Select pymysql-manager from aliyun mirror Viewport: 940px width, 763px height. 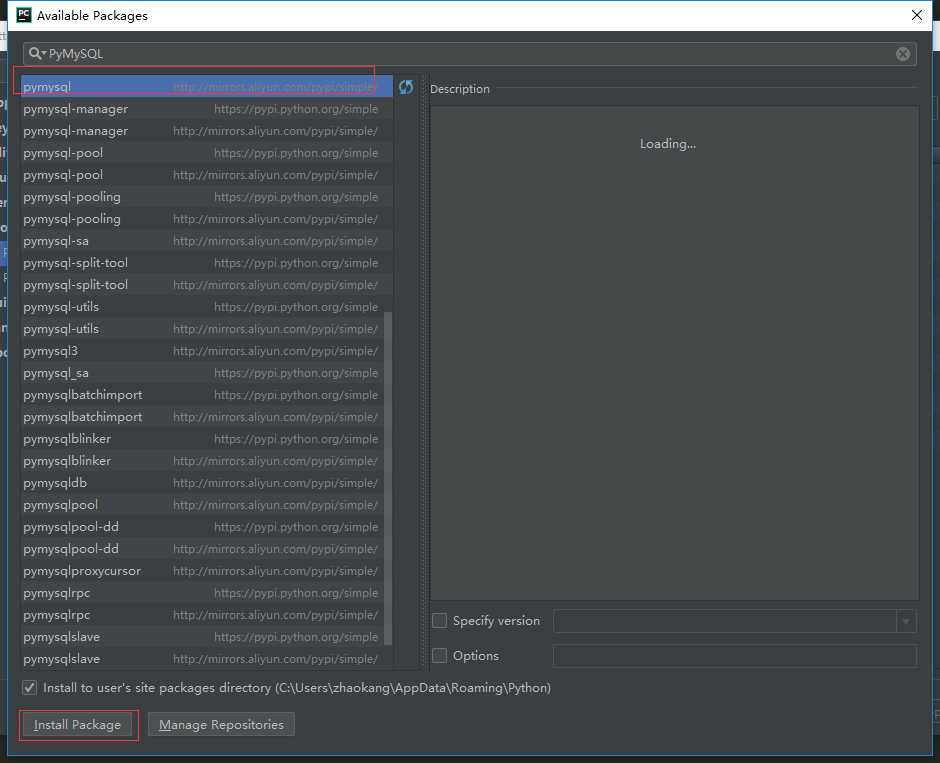pos(207,131)
